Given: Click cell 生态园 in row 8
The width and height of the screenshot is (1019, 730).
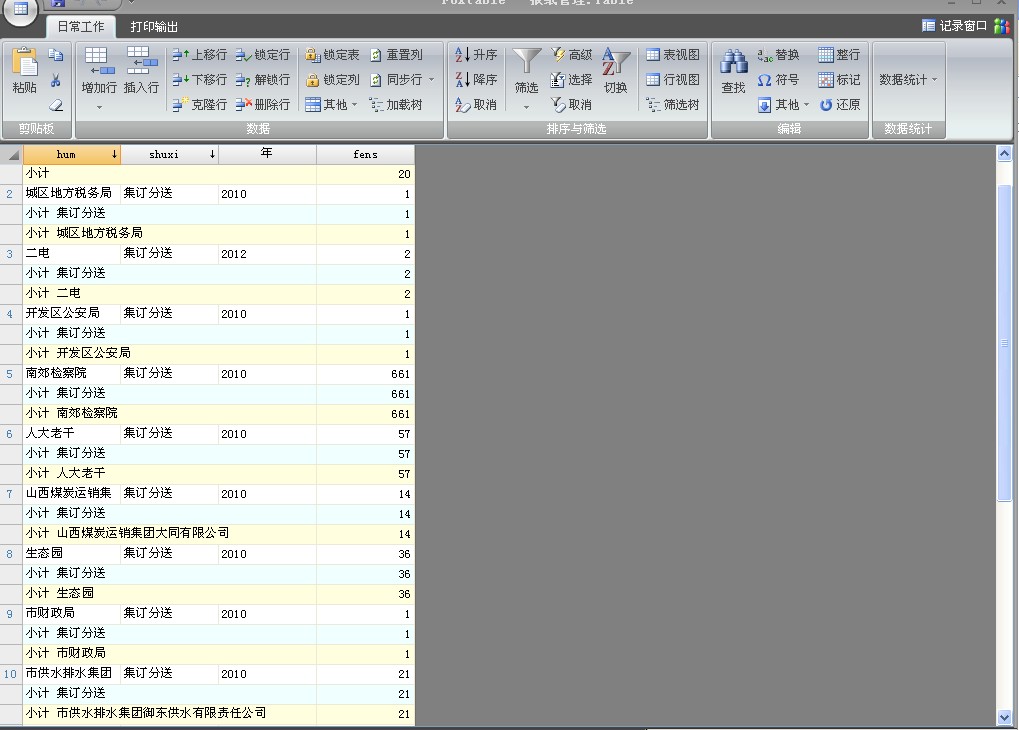Looking at the screenshot, I should click(71, 554).
